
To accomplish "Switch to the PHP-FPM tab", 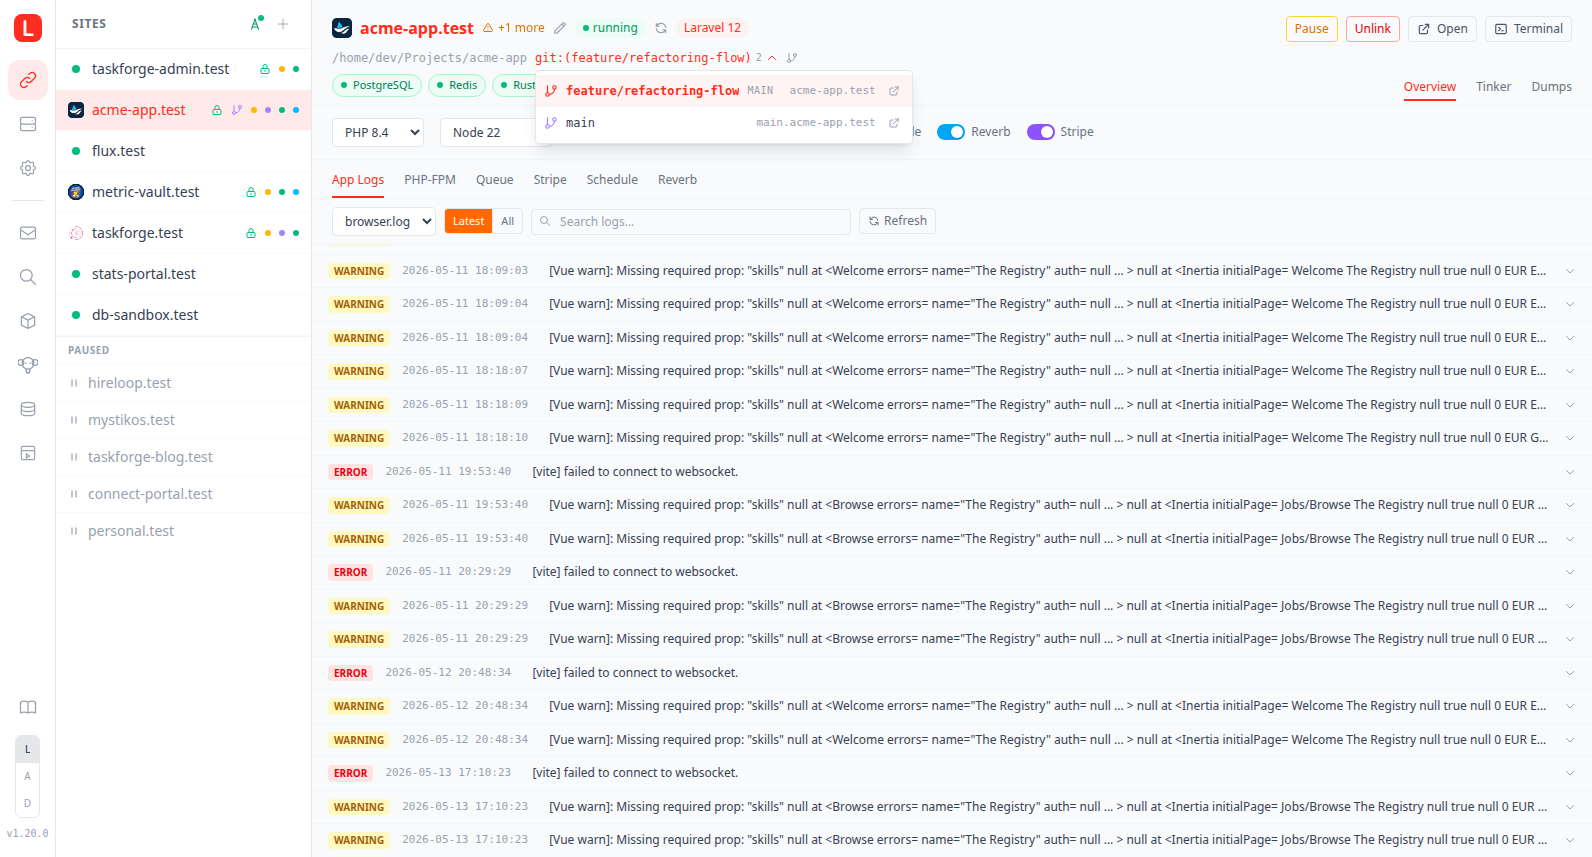I will pos(430,180).
